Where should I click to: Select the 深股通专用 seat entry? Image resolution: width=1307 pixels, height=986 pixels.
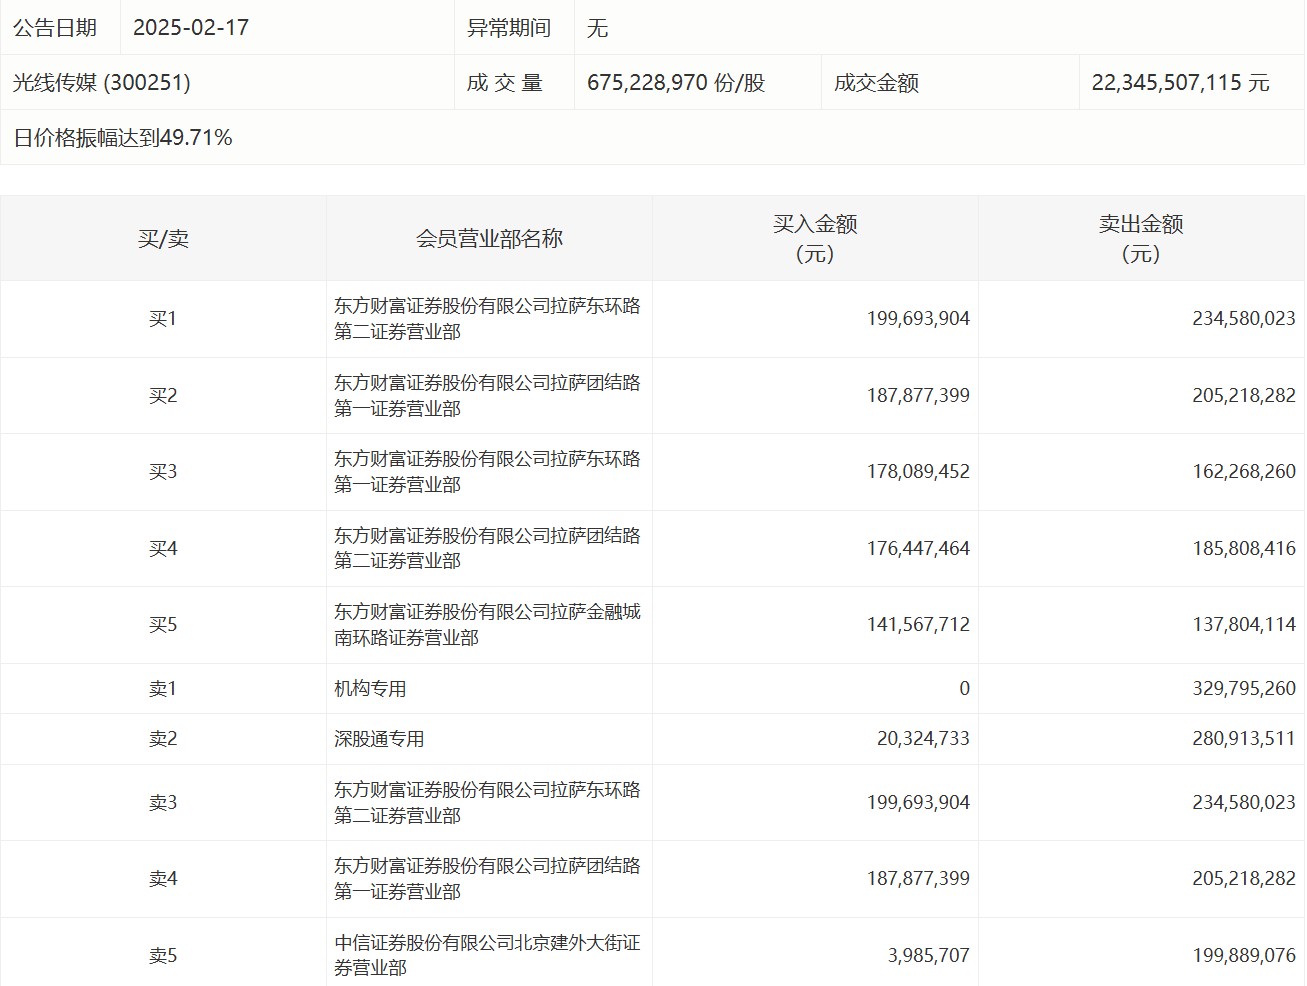[x=379, y=739]
